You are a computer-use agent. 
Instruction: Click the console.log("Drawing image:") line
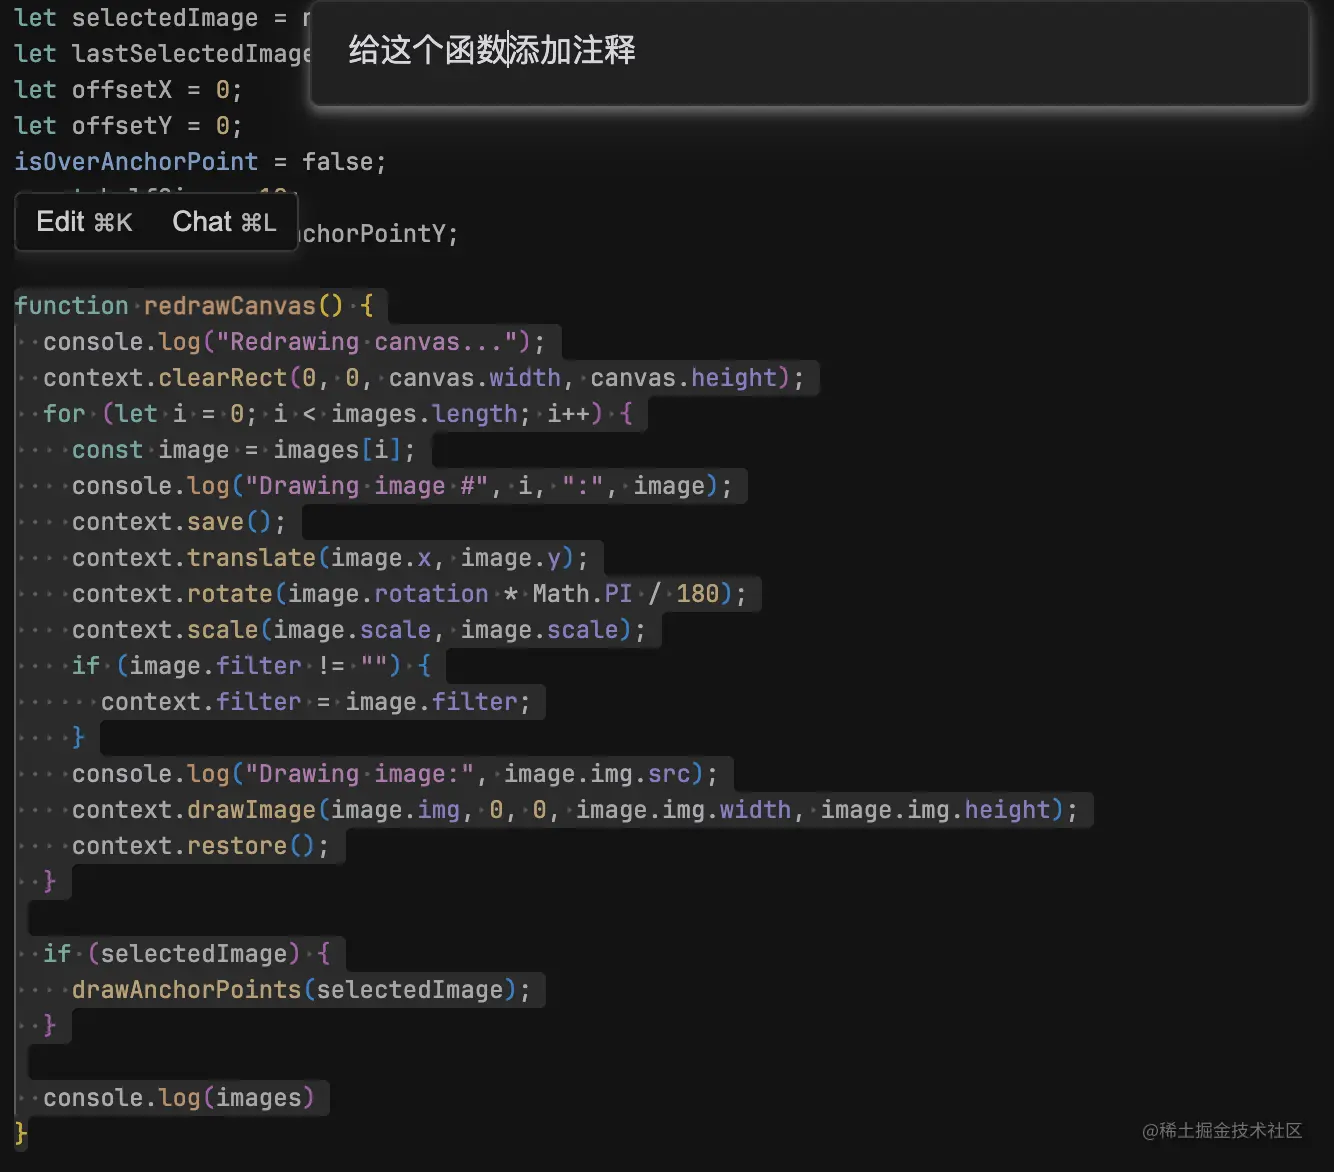(x=395, y=774)
